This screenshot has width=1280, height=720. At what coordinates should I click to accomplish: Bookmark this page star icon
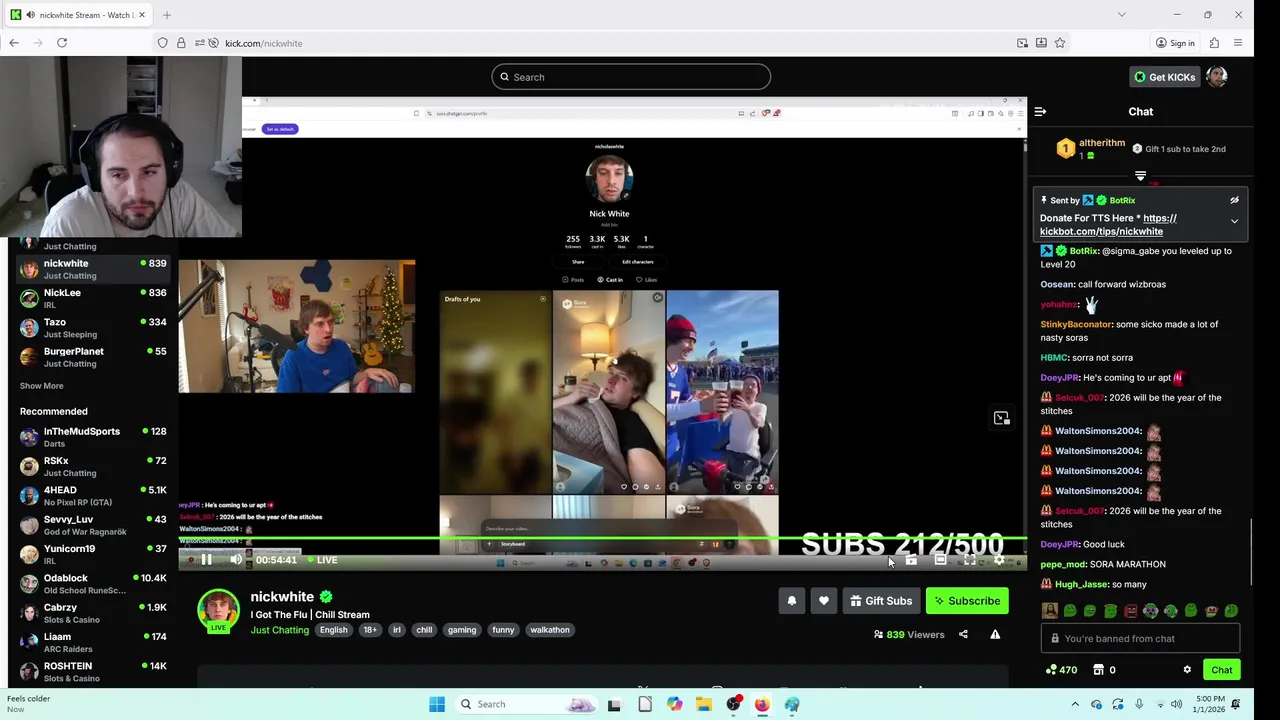(1060, 43)
